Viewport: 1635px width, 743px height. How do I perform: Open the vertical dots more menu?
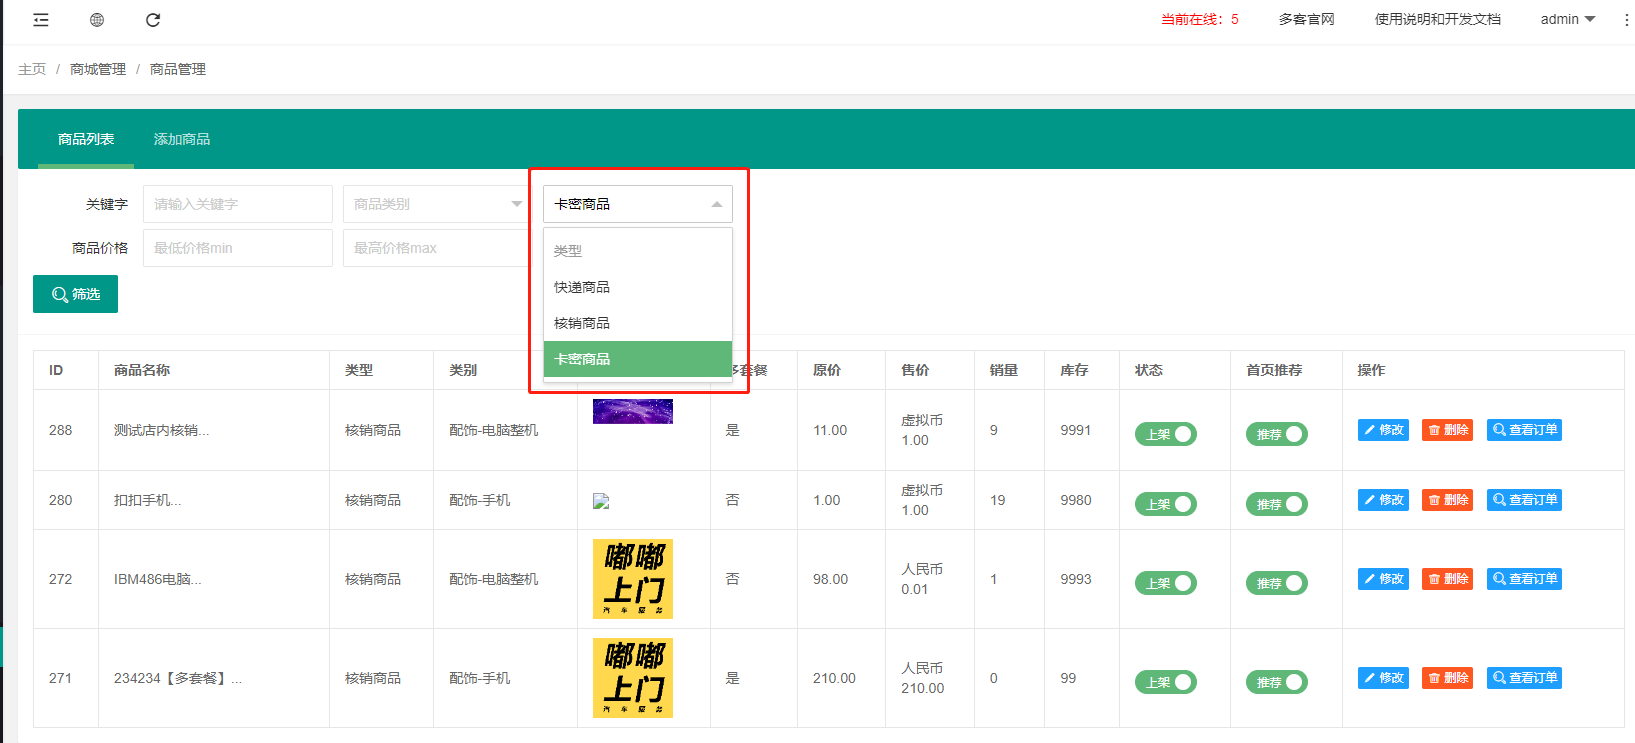(x=1626, y=20)
